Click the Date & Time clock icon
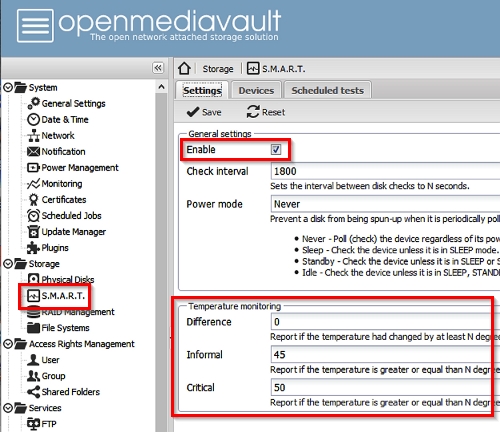Viewport: 500px width, 432px height. click(x=33, y=119)
